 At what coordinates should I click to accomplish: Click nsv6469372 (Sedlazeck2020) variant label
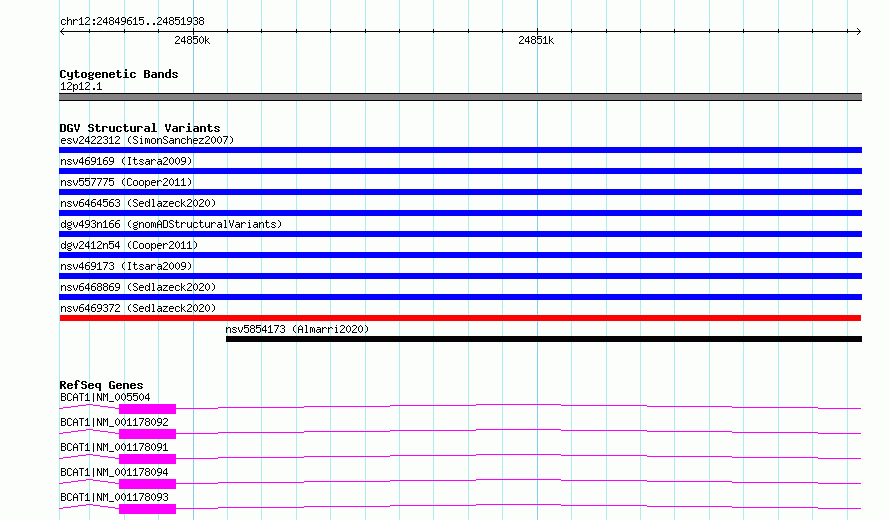point(138,308)
